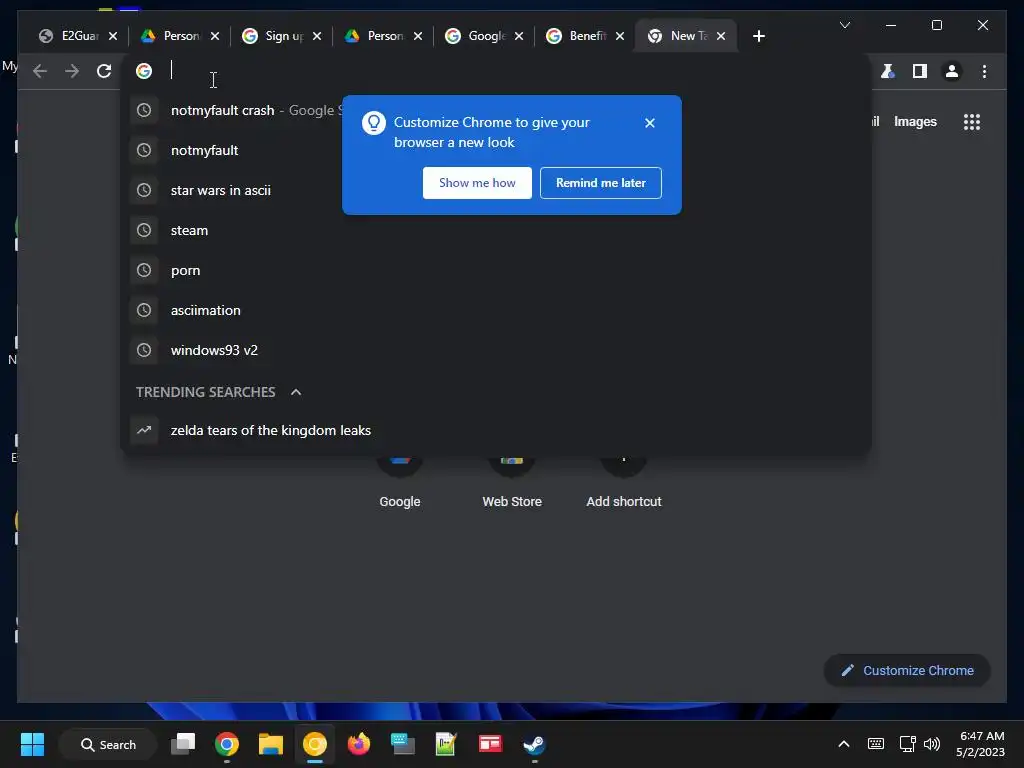
Task: Open the Google apps grid
Action: point(972,121)
